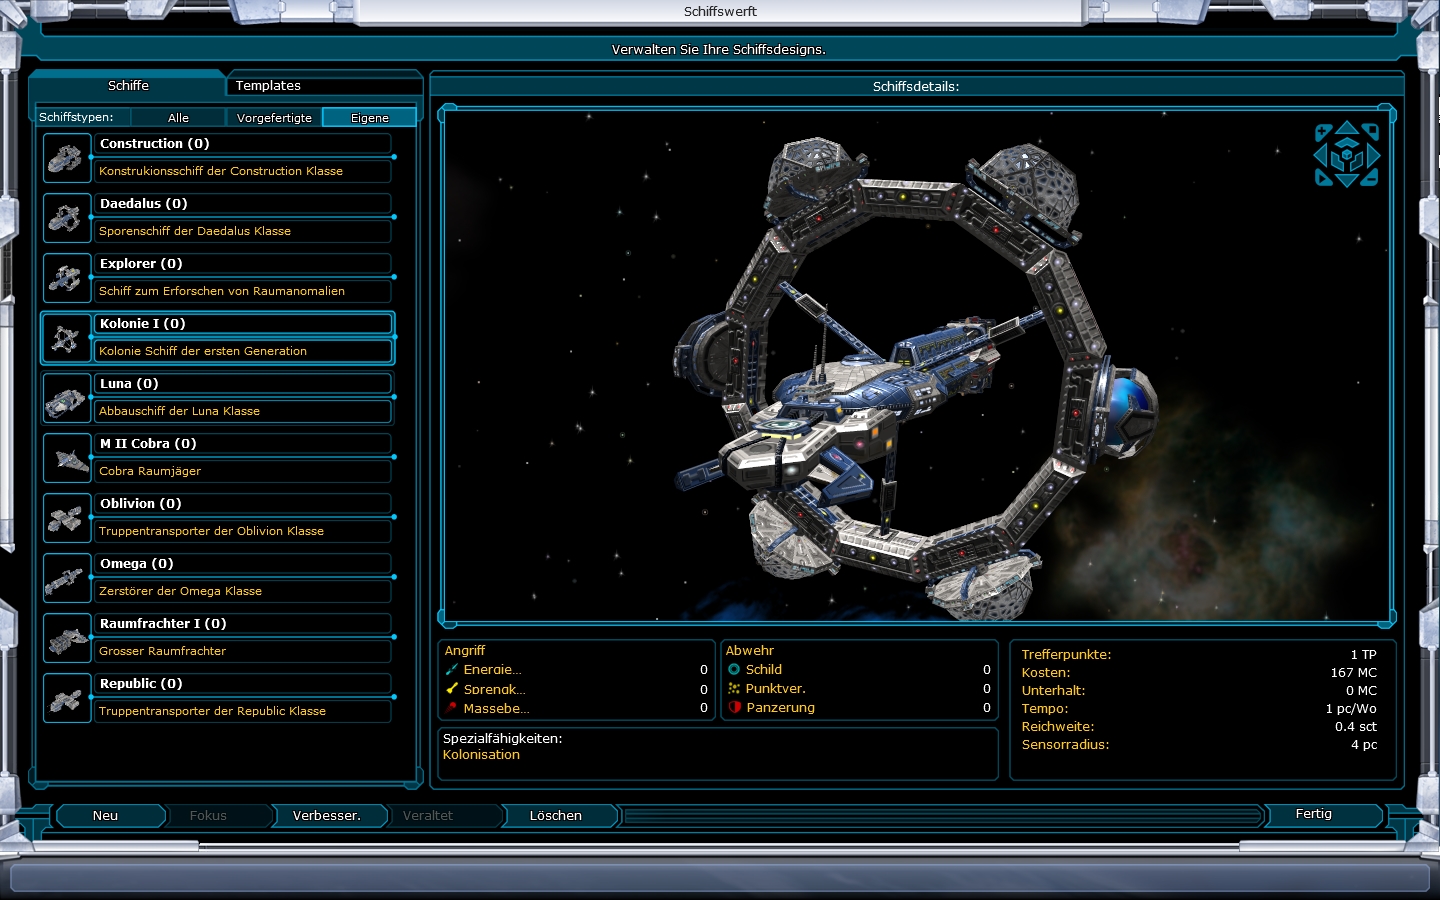Click the Daedalus spore ship icon
This screenshot has width=1440, height=900.
click(x=66, y=218)
